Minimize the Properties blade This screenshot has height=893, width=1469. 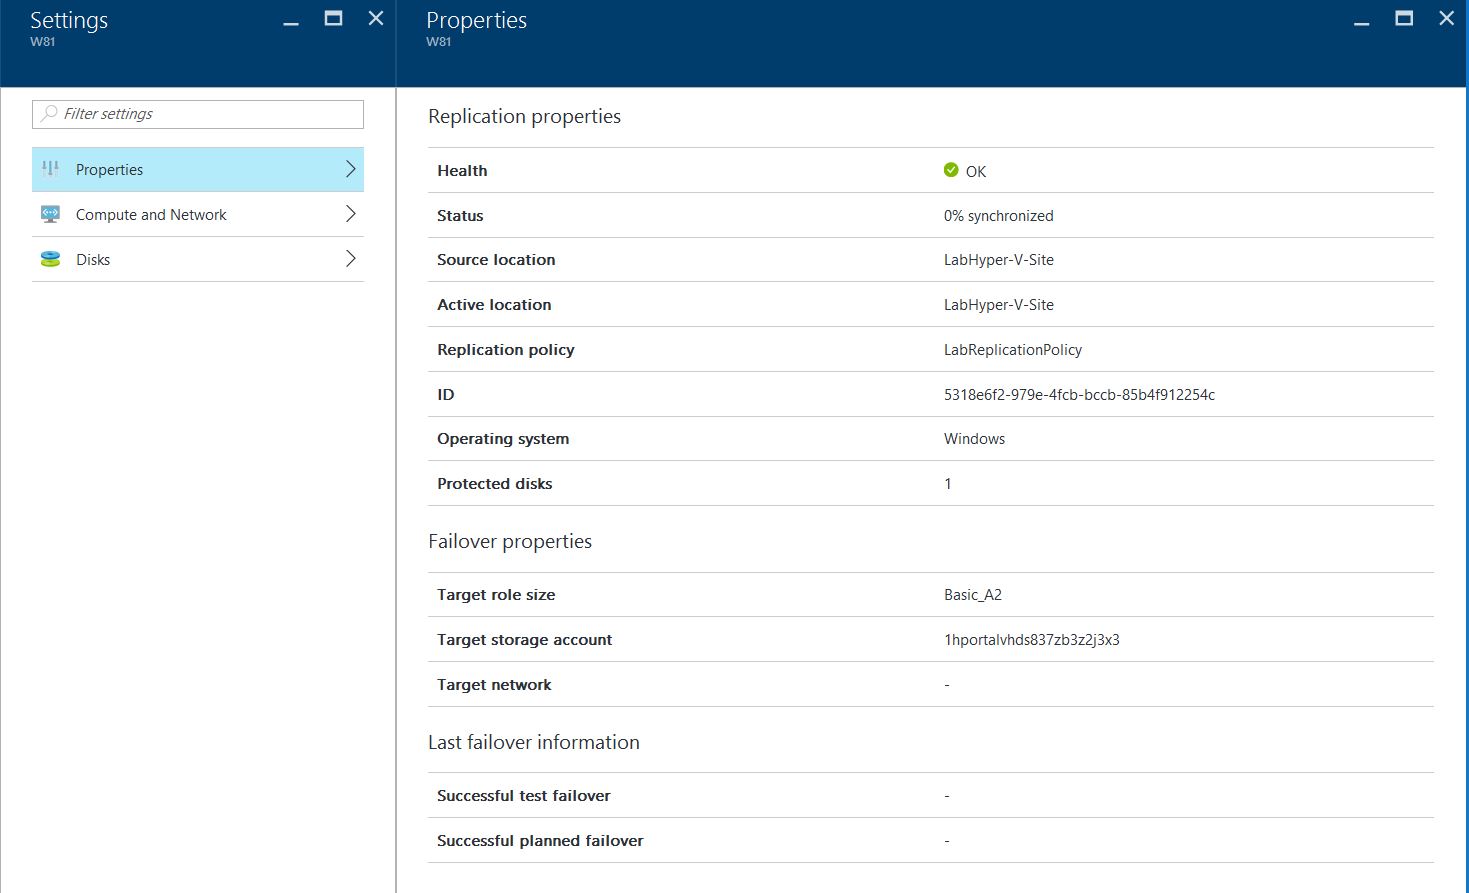tap(1361, 21)
